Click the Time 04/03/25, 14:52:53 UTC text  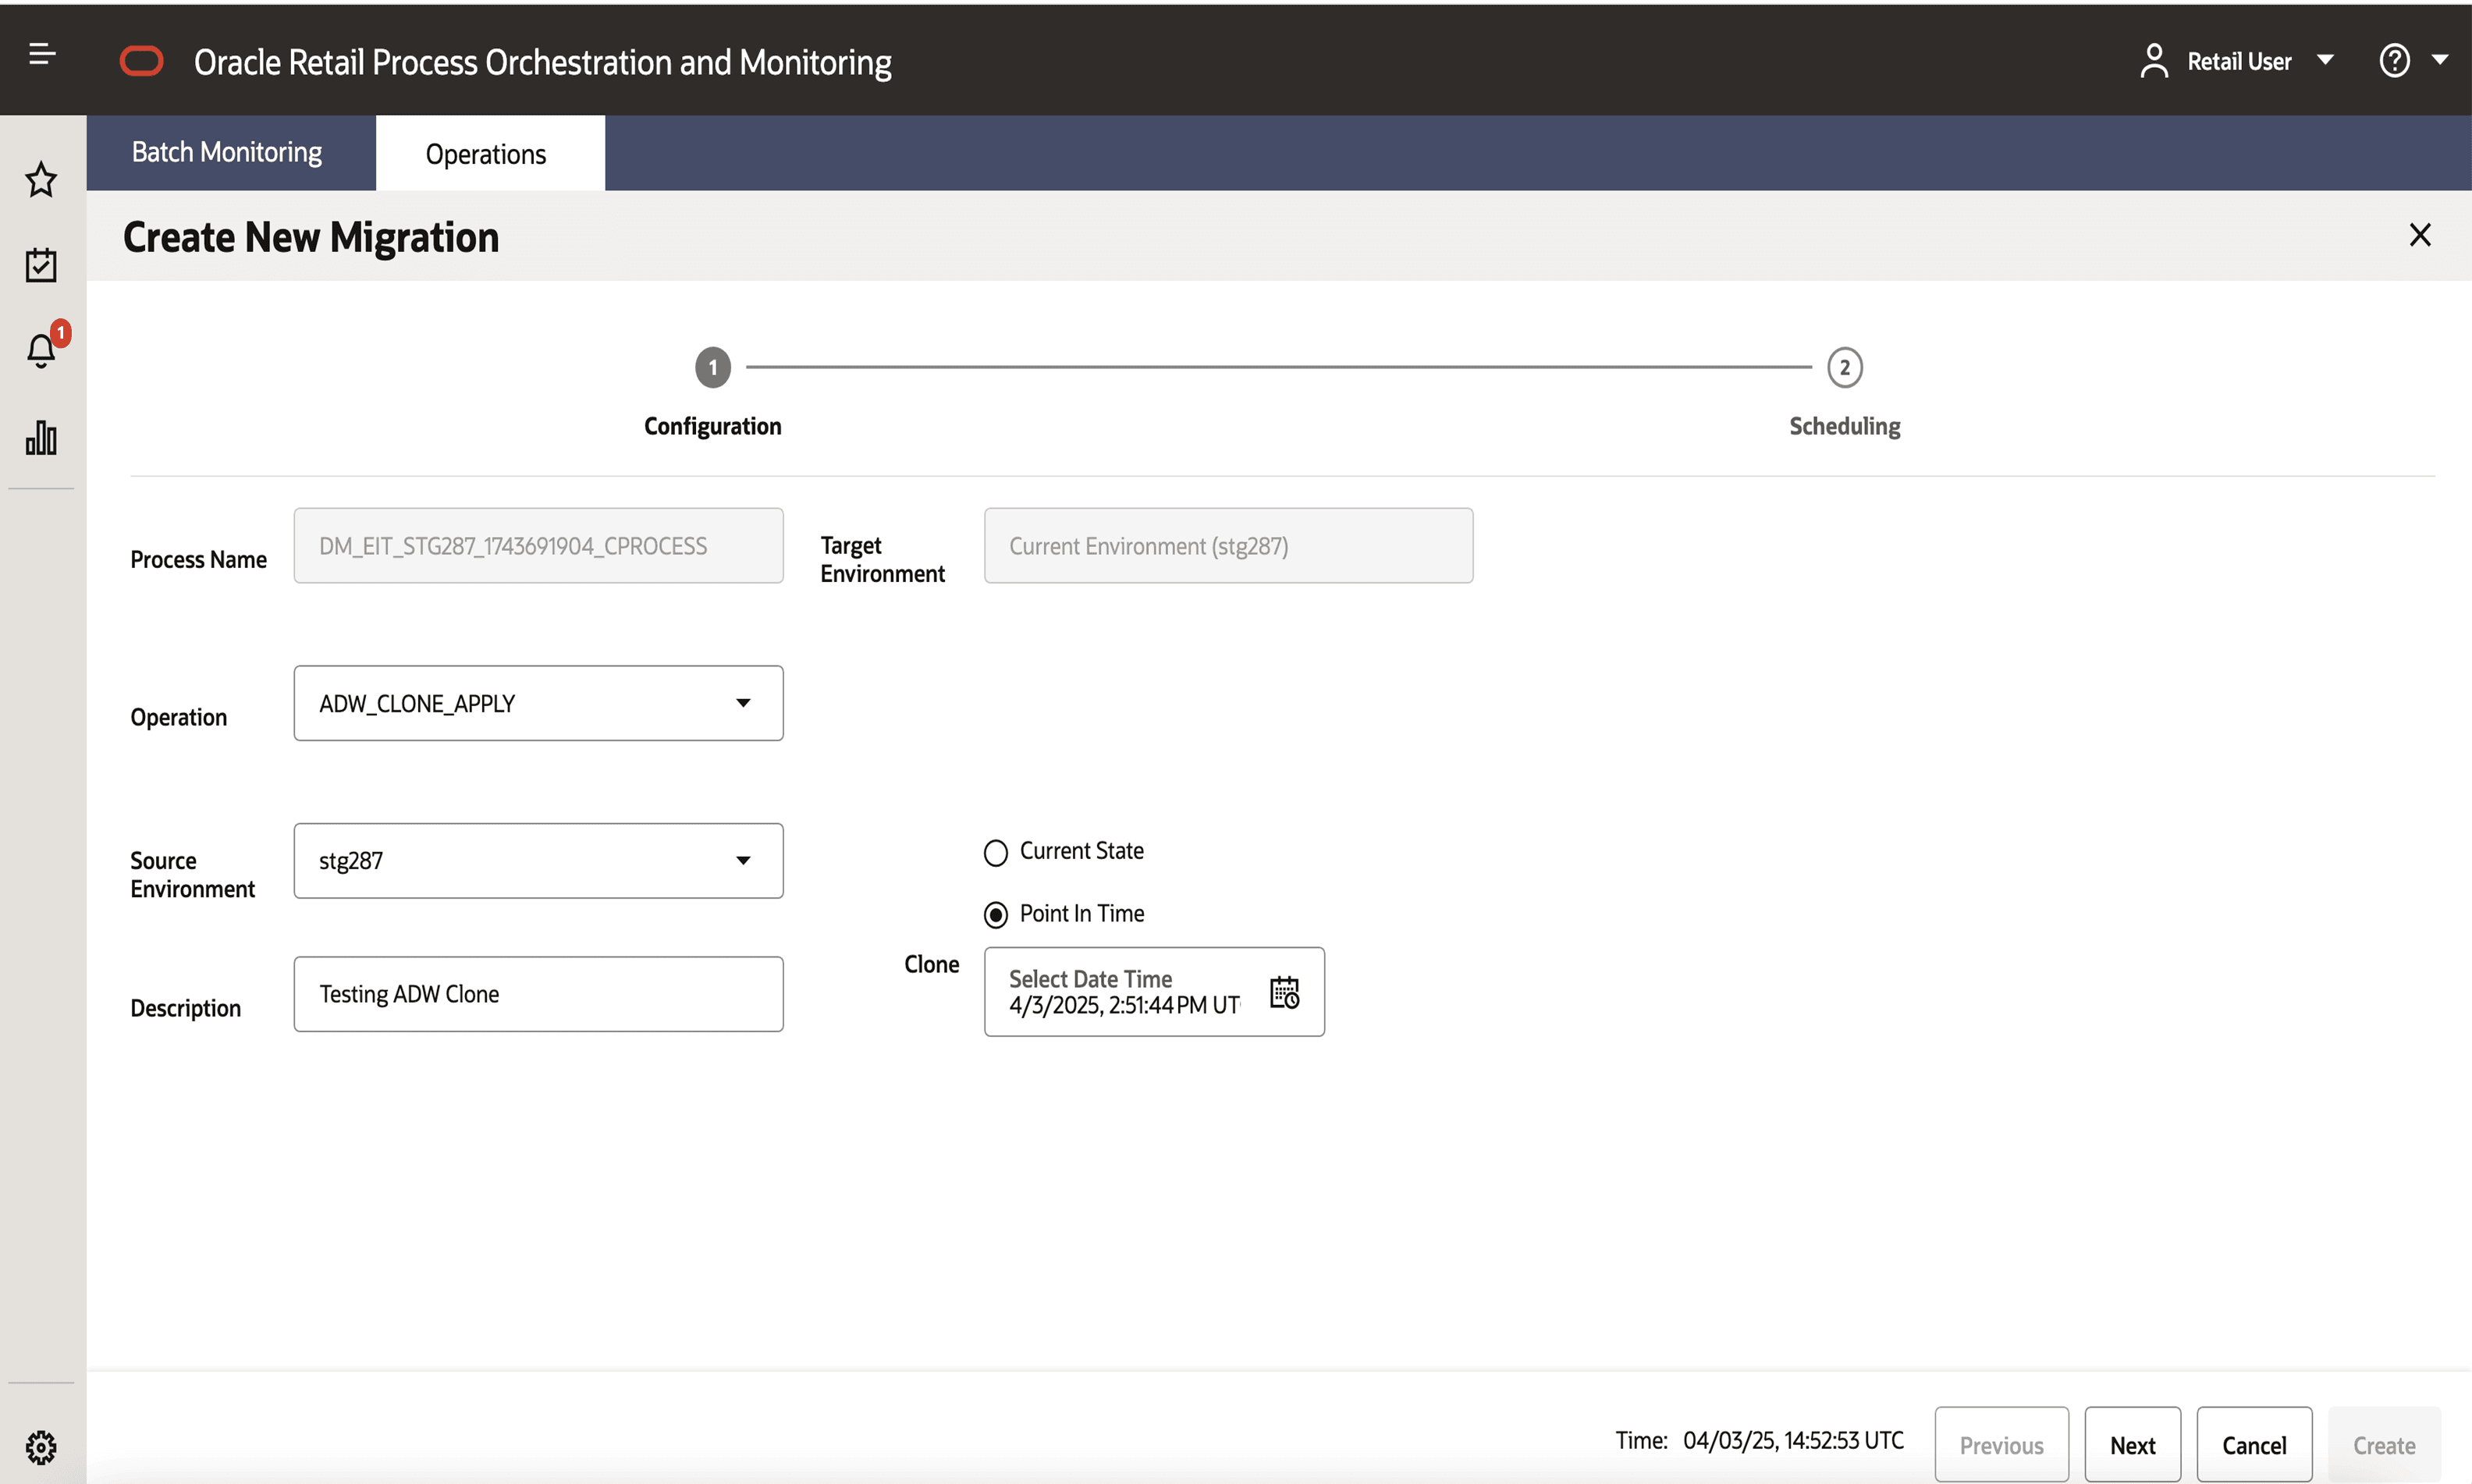[x=1759, y=1440]
